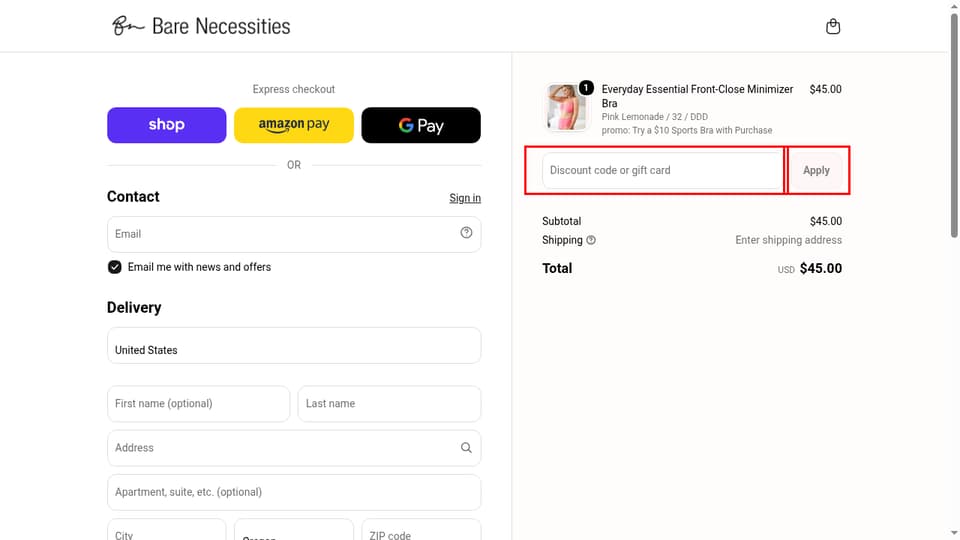Focus the Discount code or gift card field
The height and width of the screenshot is (540, 960).
[x=662, y=170]
